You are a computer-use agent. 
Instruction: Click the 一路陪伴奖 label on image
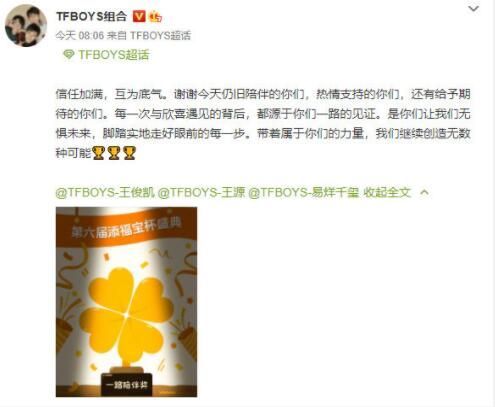click(x=127, y=385)
